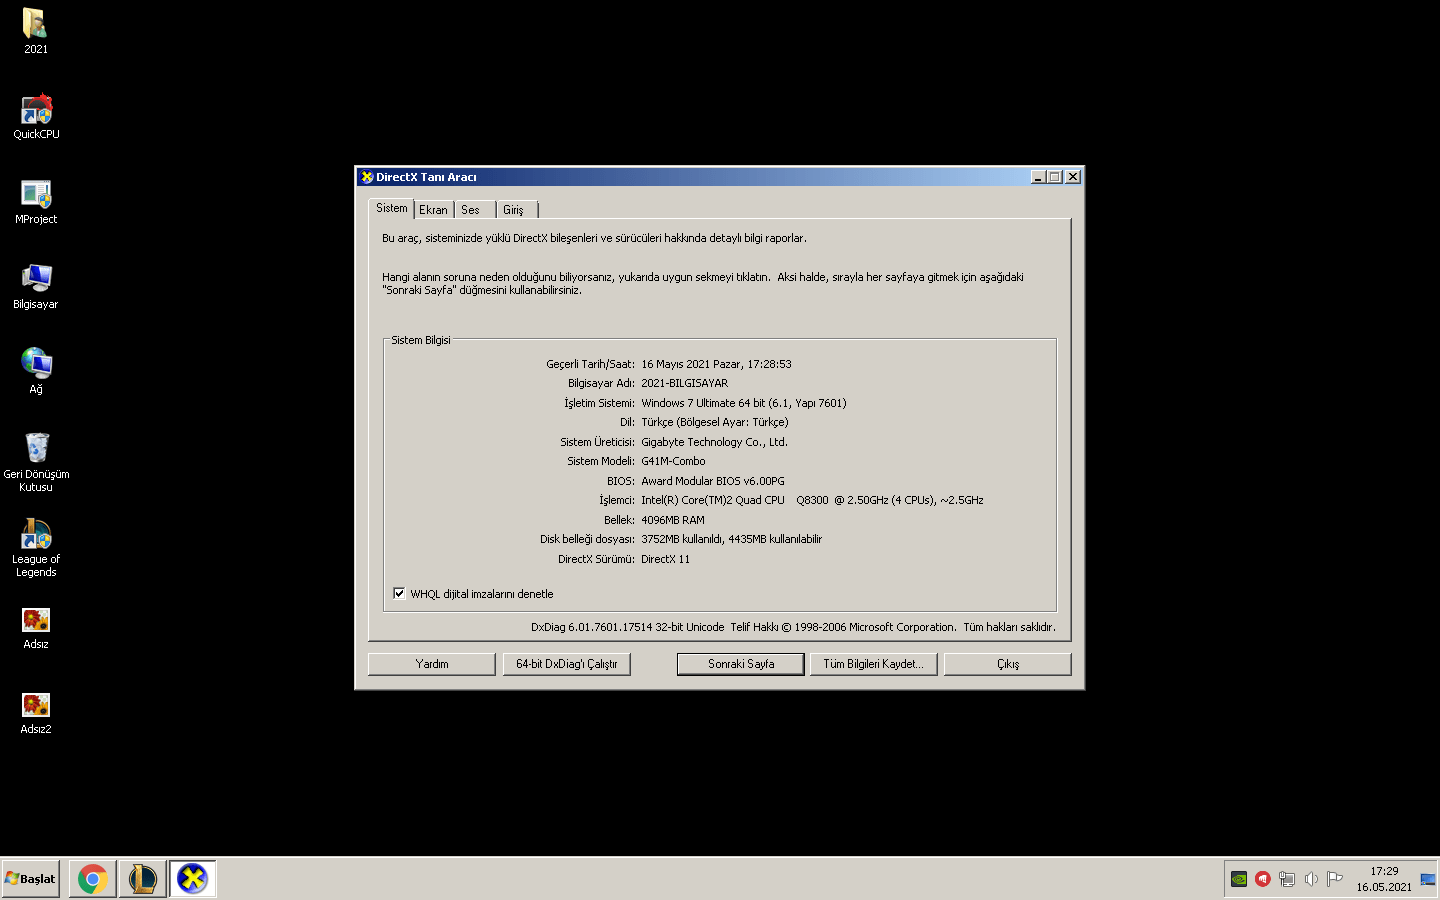This screenshot has width=1440, height=900.
Task: Close the DirectX Tanı Aracı window
Action: pyautogui.click(x=1073, y=177)
